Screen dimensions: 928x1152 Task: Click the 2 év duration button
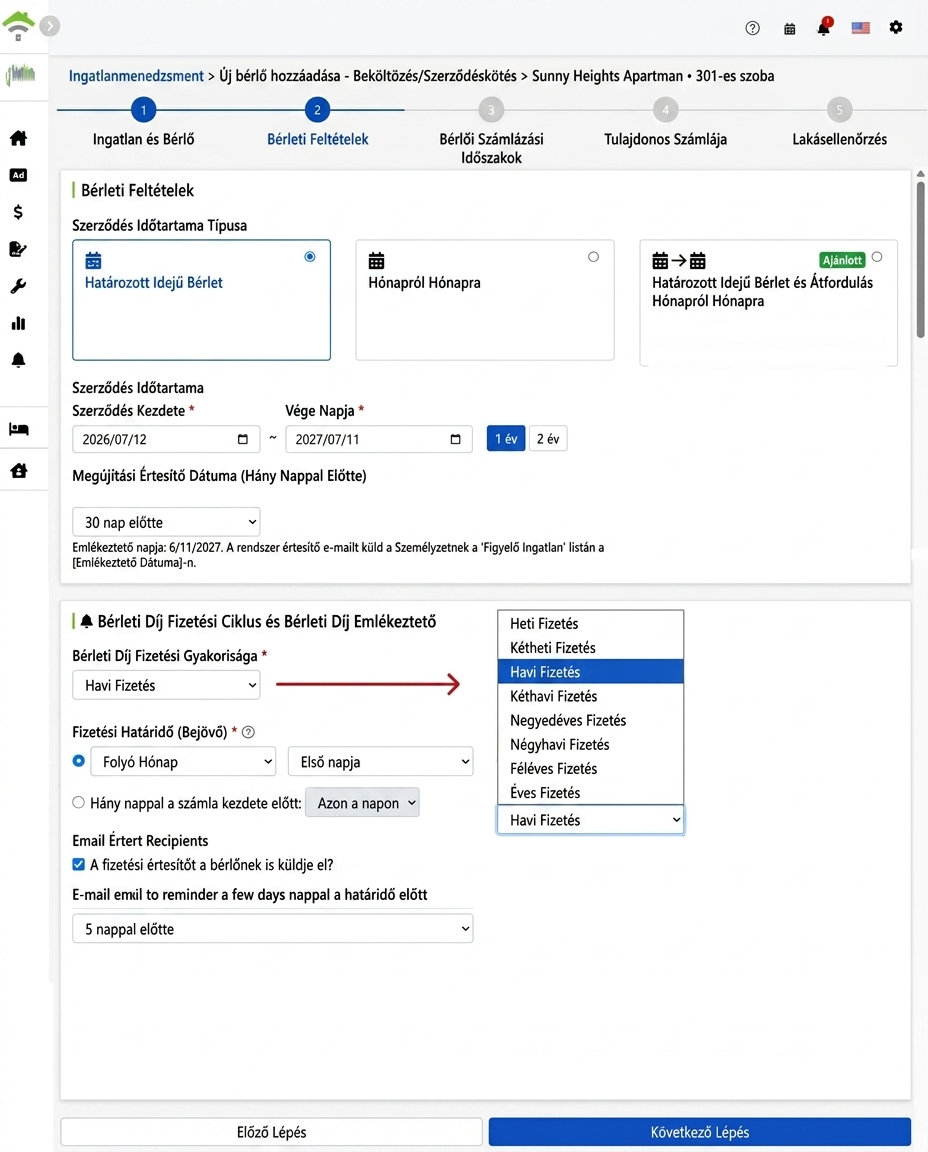(x=548, y=439)
